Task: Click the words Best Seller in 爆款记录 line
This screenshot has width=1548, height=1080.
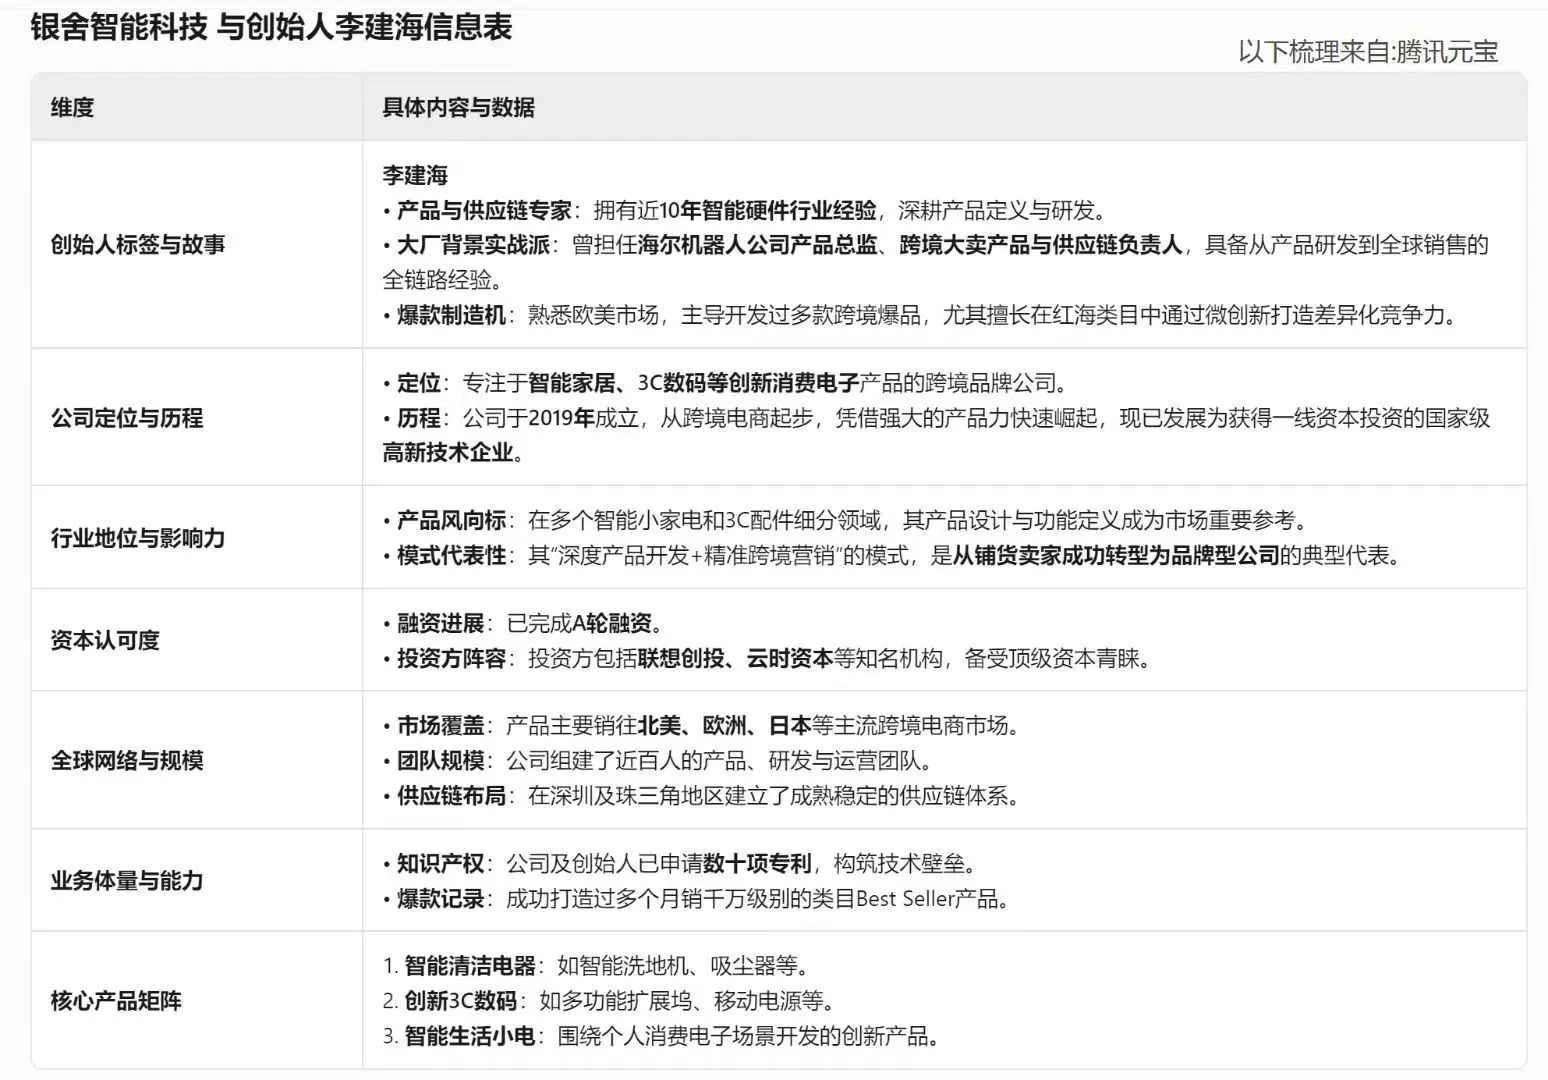Action: click(x=903, y=898)
